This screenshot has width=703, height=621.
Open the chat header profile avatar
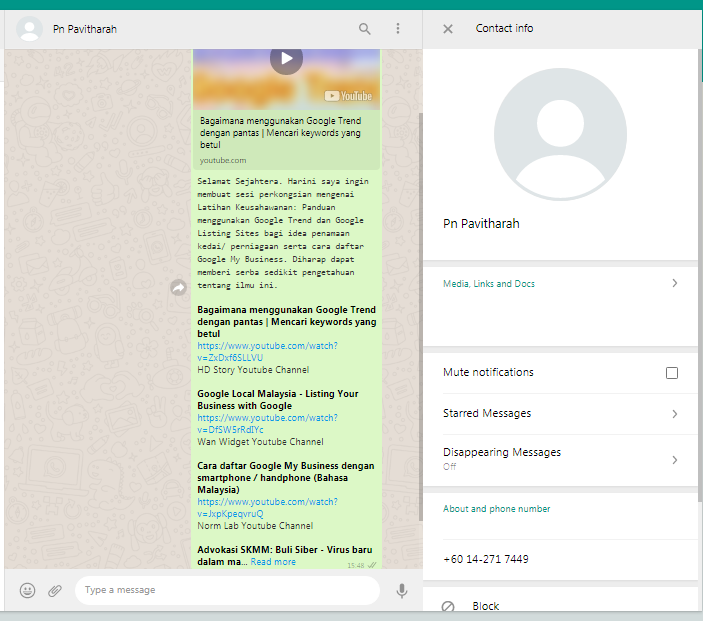tap(30, 29)
